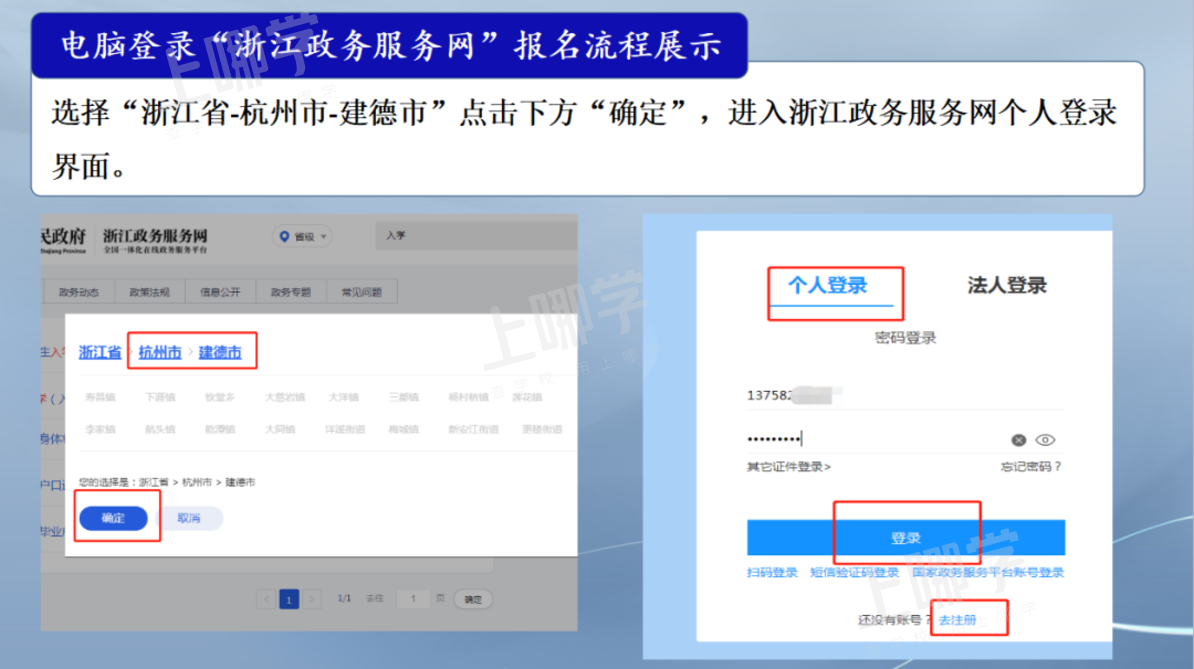Choose 大同镇 from the town list

(x=279, y=429)
